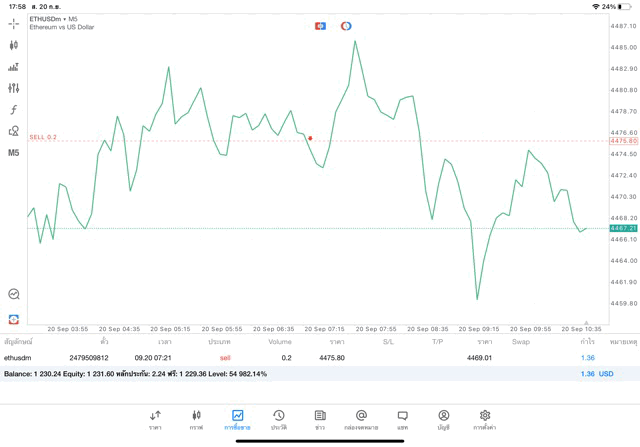Open the candlestick chart type icon

point(14,45)
